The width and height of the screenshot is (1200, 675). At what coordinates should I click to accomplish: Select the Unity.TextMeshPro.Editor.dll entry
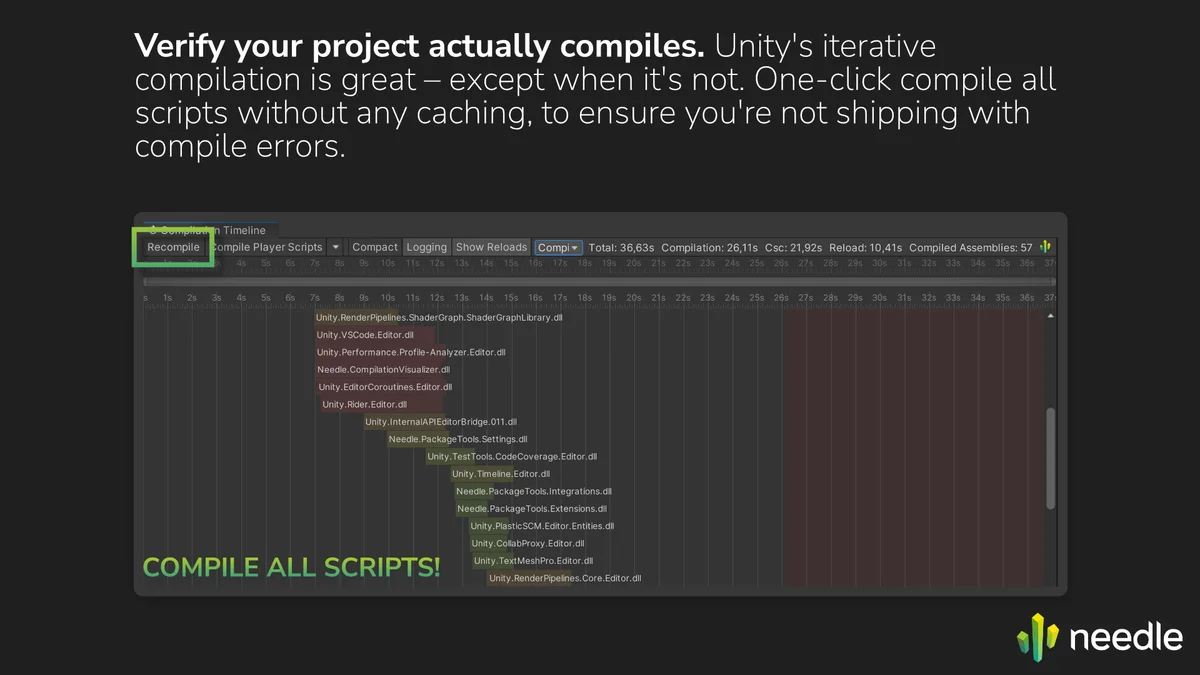coord(533,561)
